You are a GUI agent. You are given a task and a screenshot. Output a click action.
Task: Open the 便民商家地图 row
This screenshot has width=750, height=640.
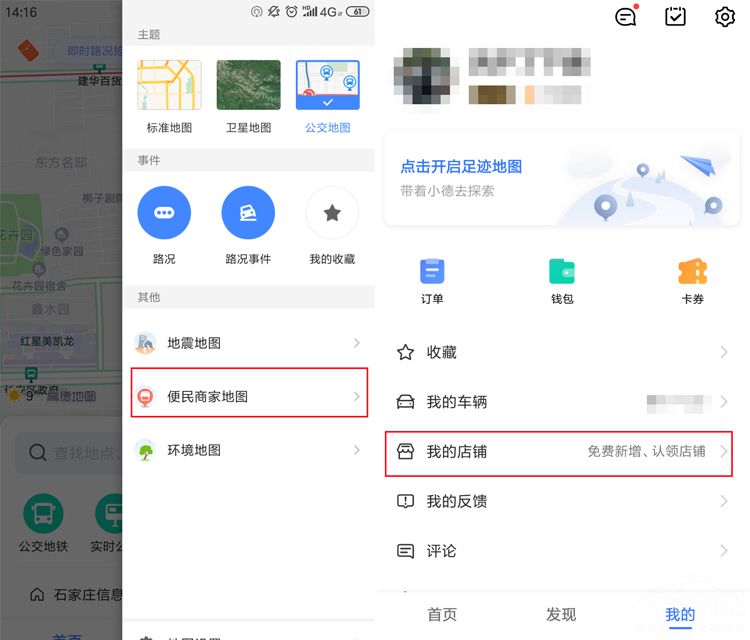(x=248, y=397)
